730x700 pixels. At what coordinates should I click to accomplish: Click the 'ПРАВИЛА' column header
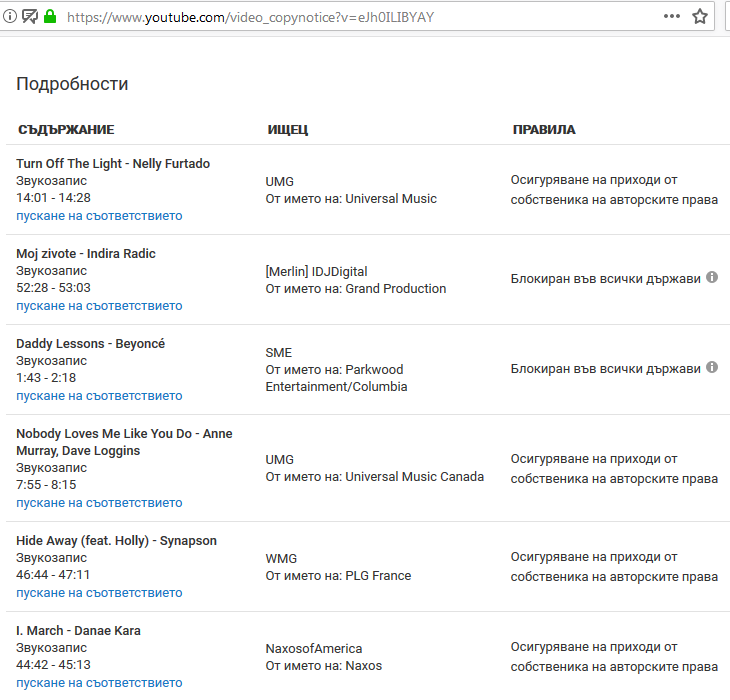click(544, 129)
